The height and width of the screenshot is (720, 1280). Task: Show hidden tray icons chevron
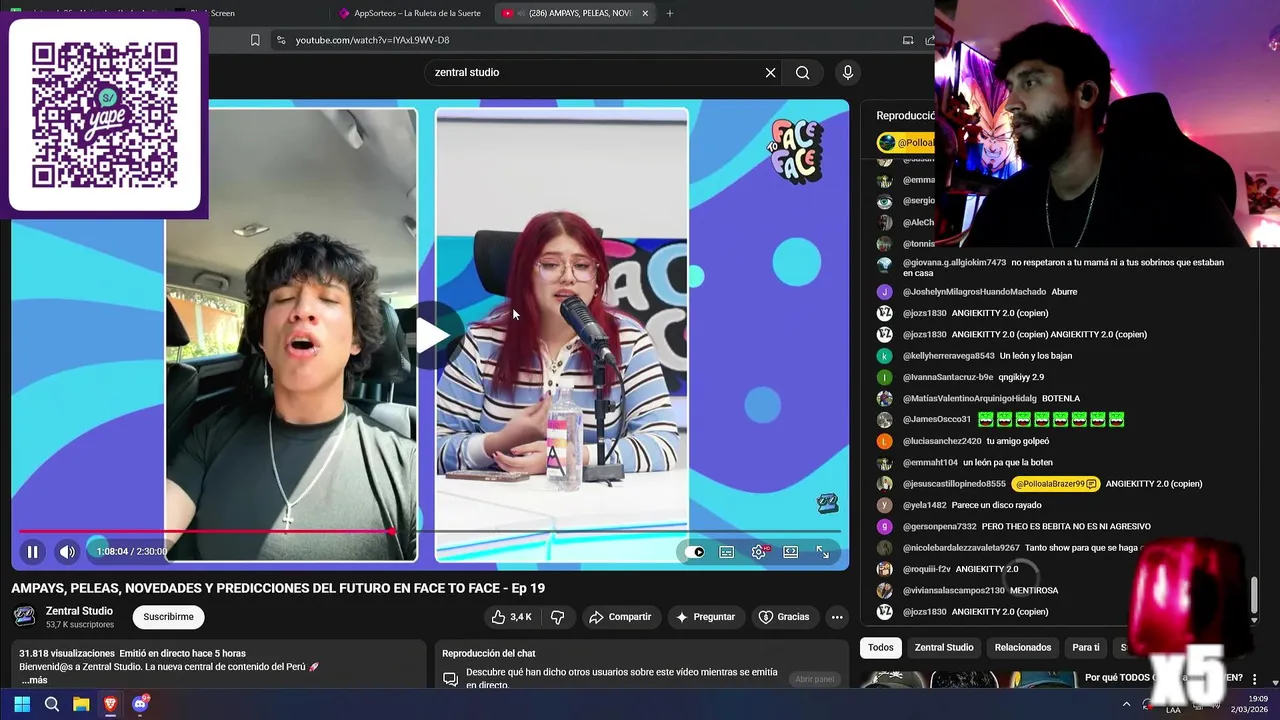point(1127,704)
